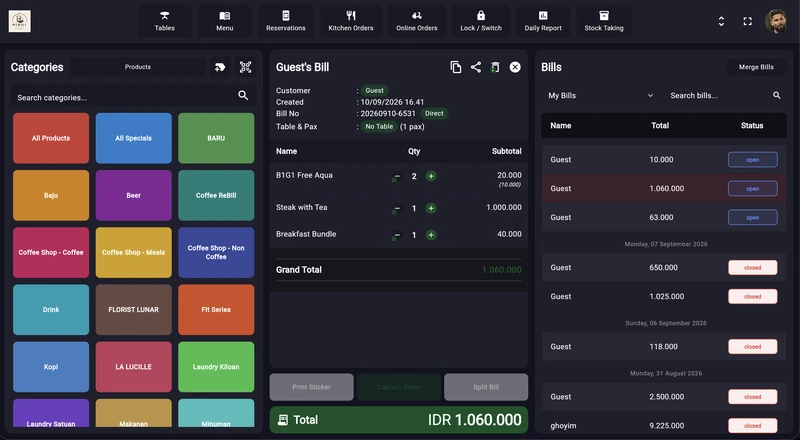The width and height of the screenshot is (800, 440).
Task: Click the Print Sticker button
Action: 311,387
